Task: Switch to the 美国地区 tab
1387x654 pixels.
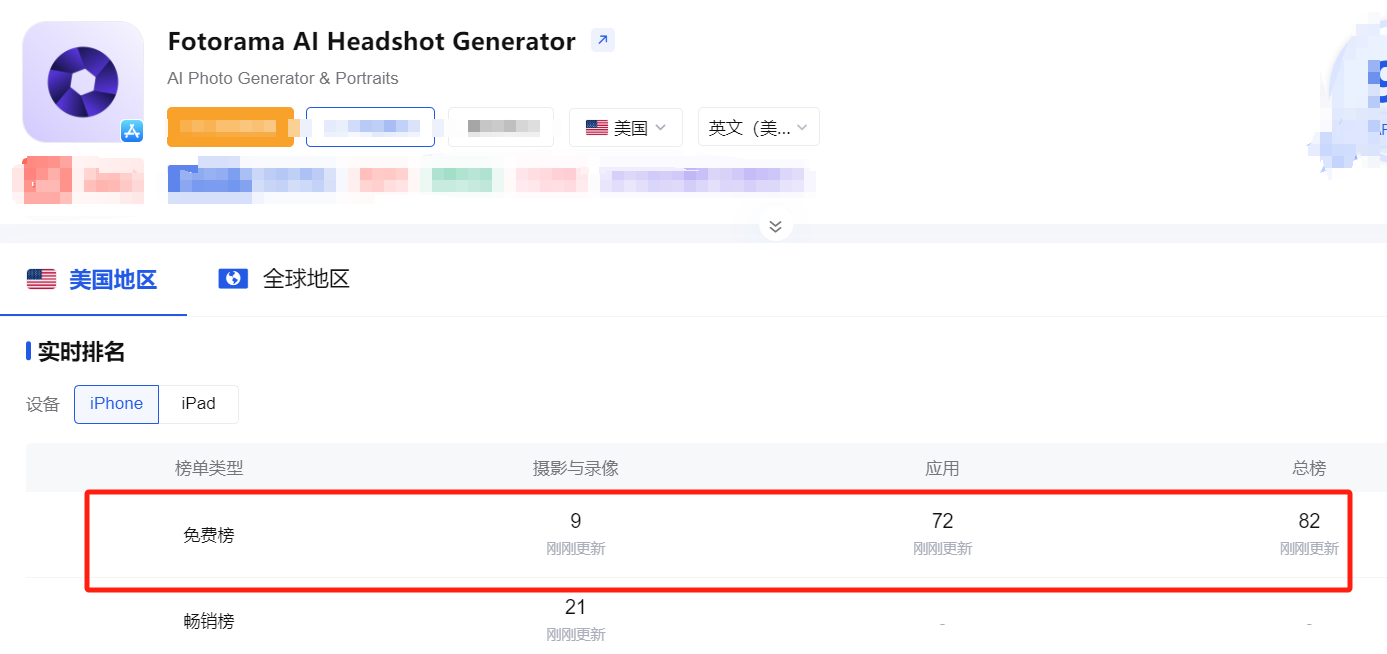Action: (112, 279)
